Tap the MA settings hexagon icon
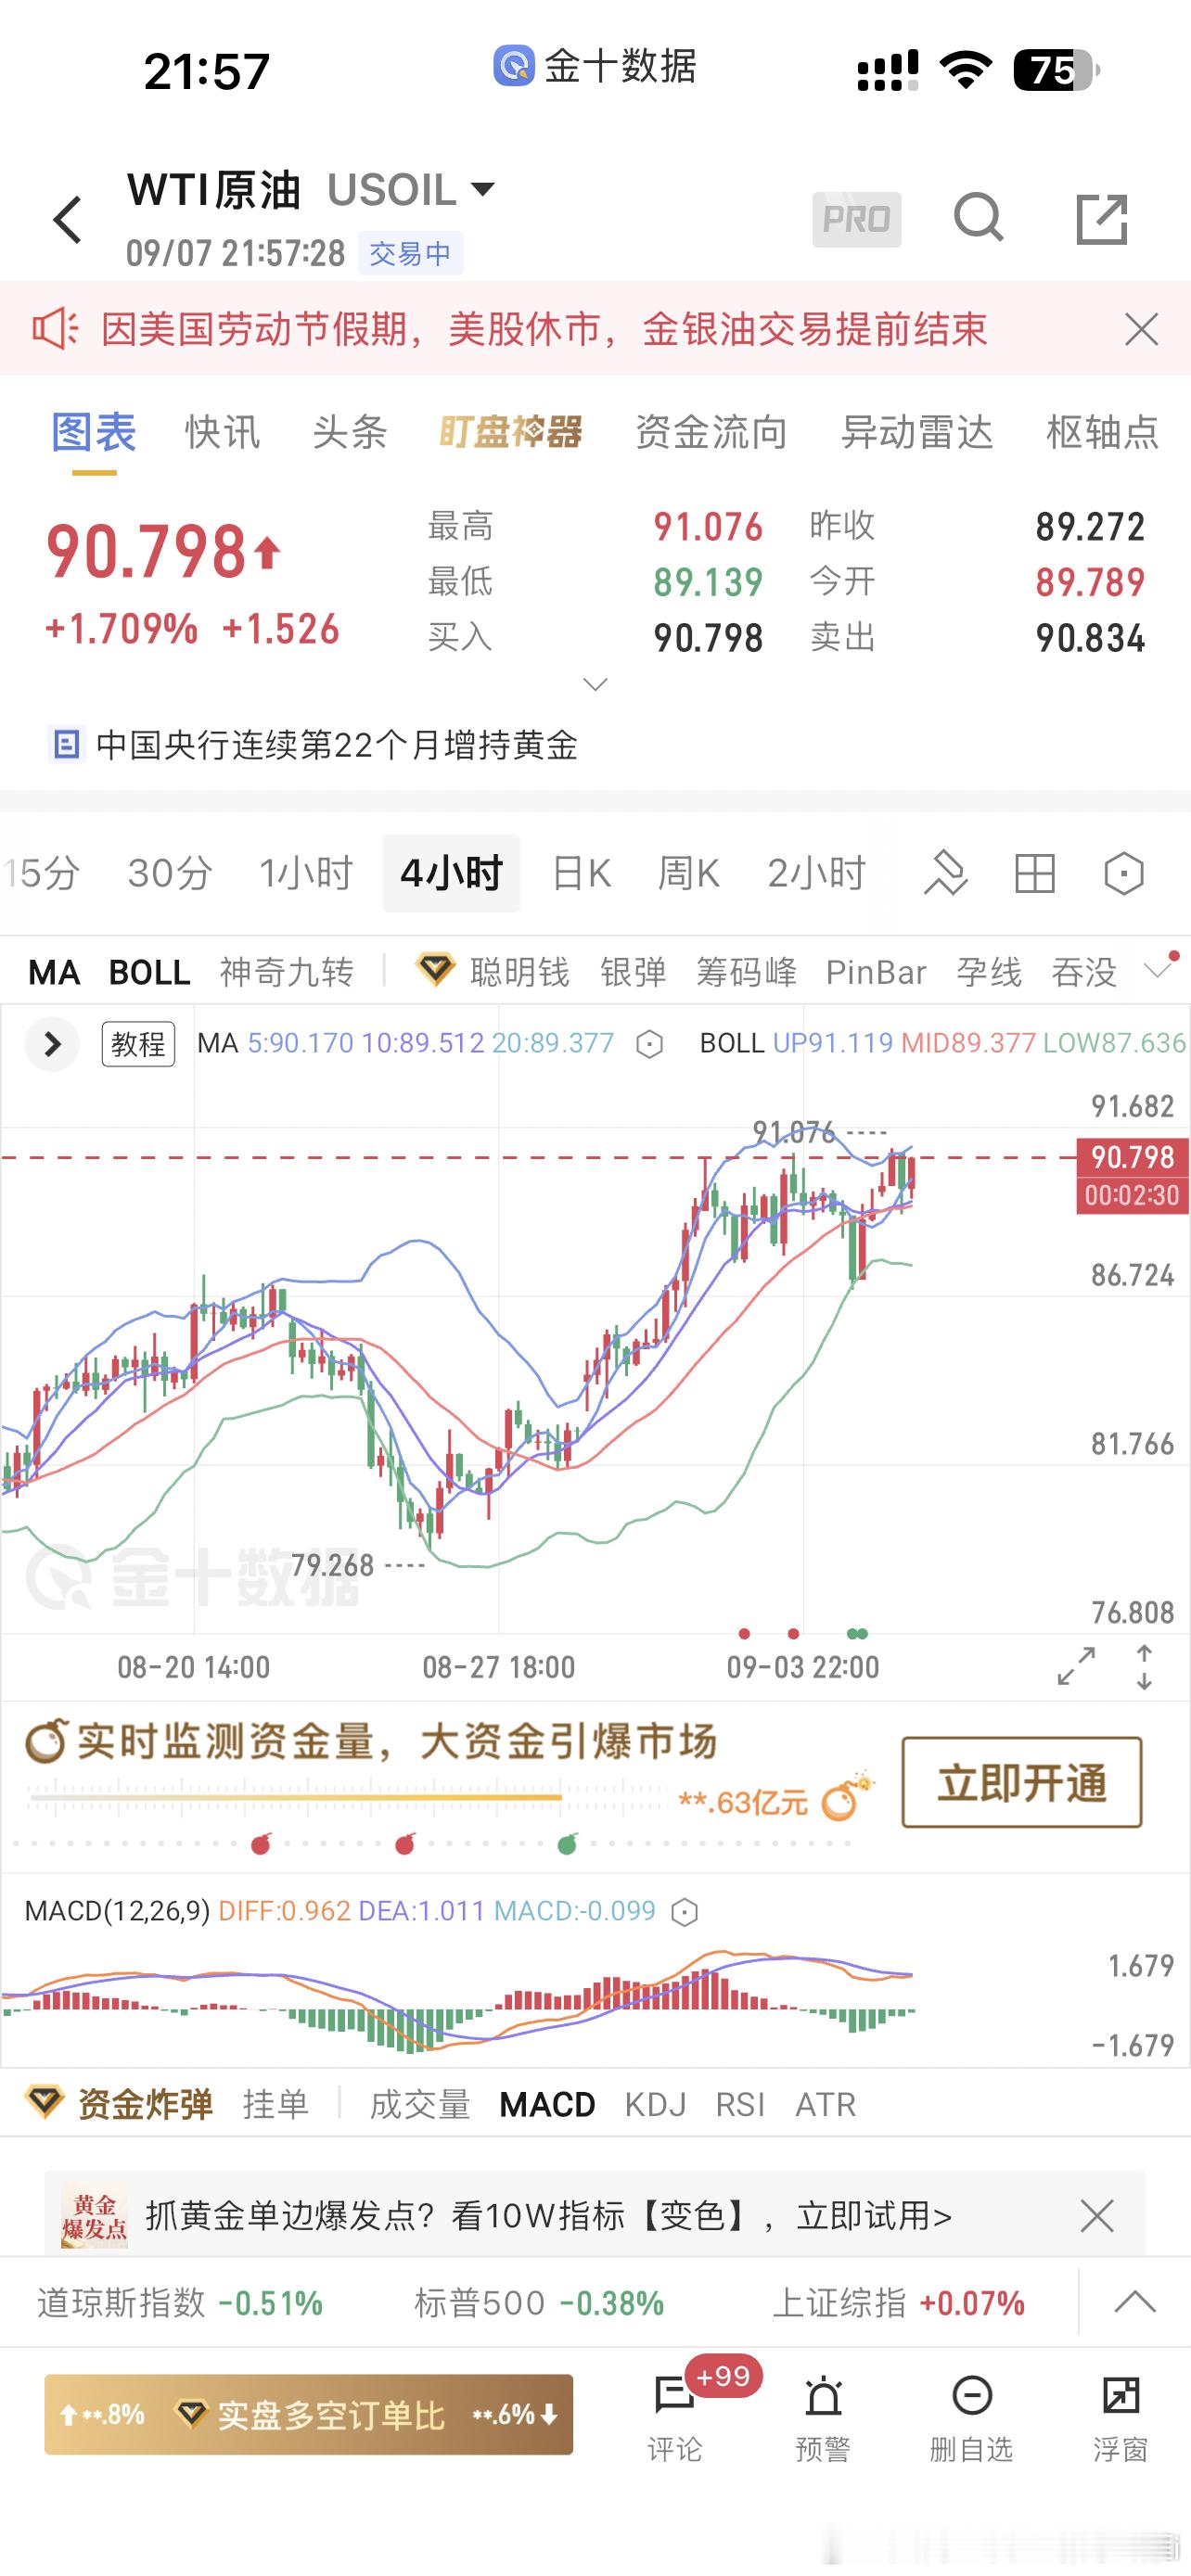The width and height of the screenshot is (1191, 2576). point(649,1045)
